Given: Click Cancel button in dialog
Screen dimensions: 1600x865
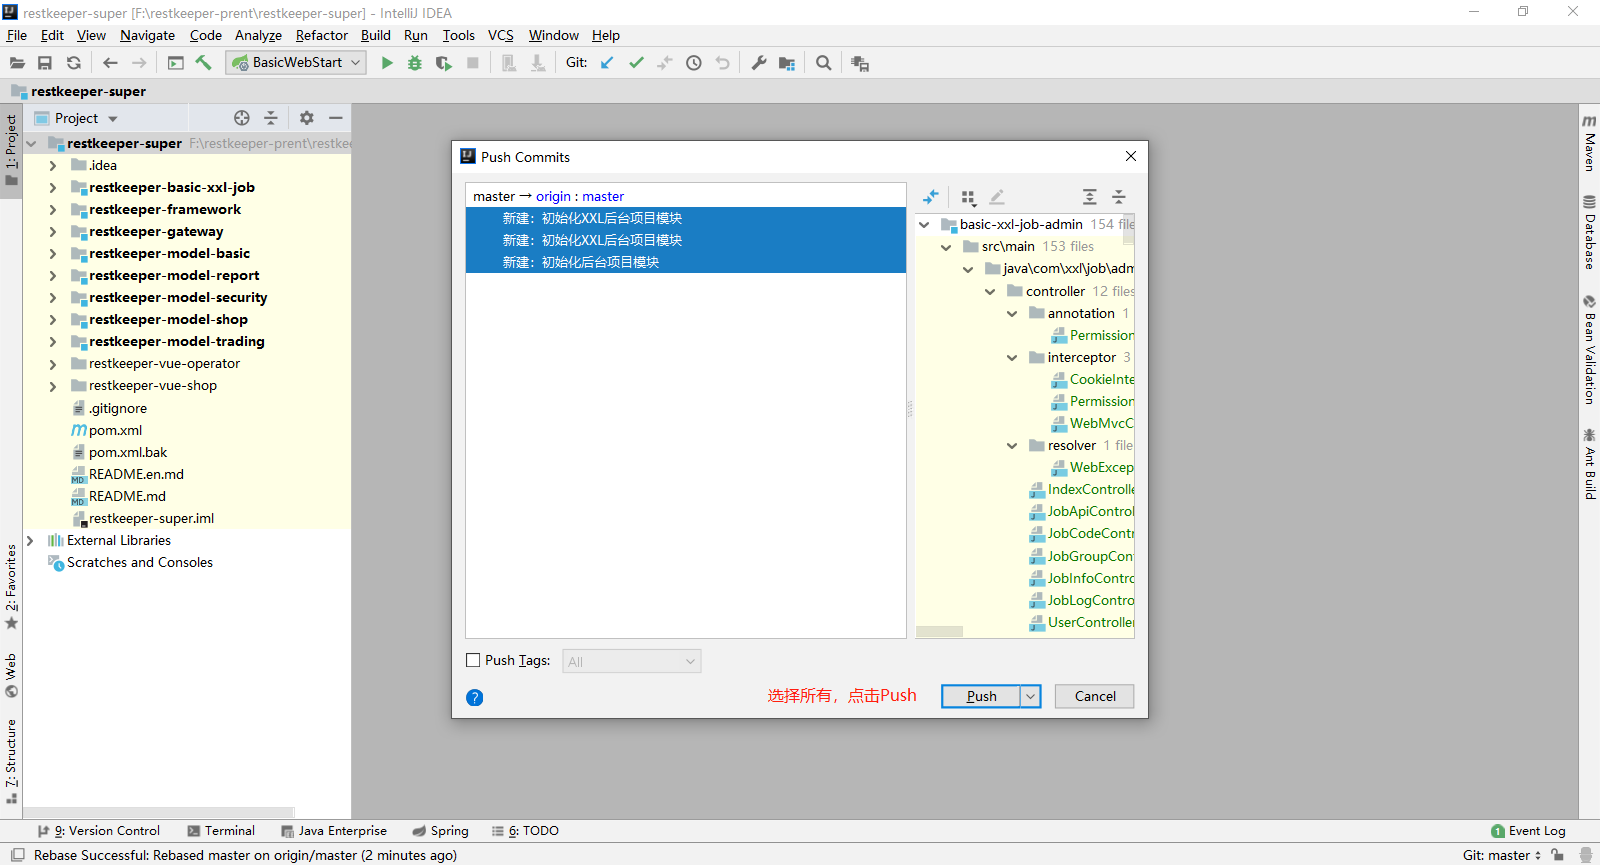Looking at the screenshot, I should tap(1095, 696).
